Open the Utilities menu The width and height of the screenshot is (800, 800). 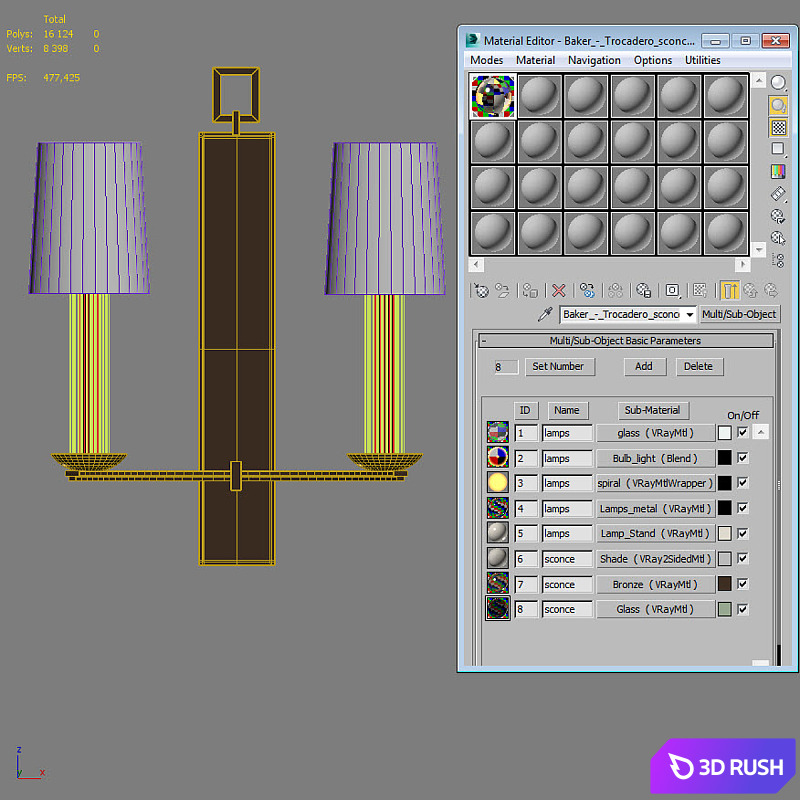(703, 60)
